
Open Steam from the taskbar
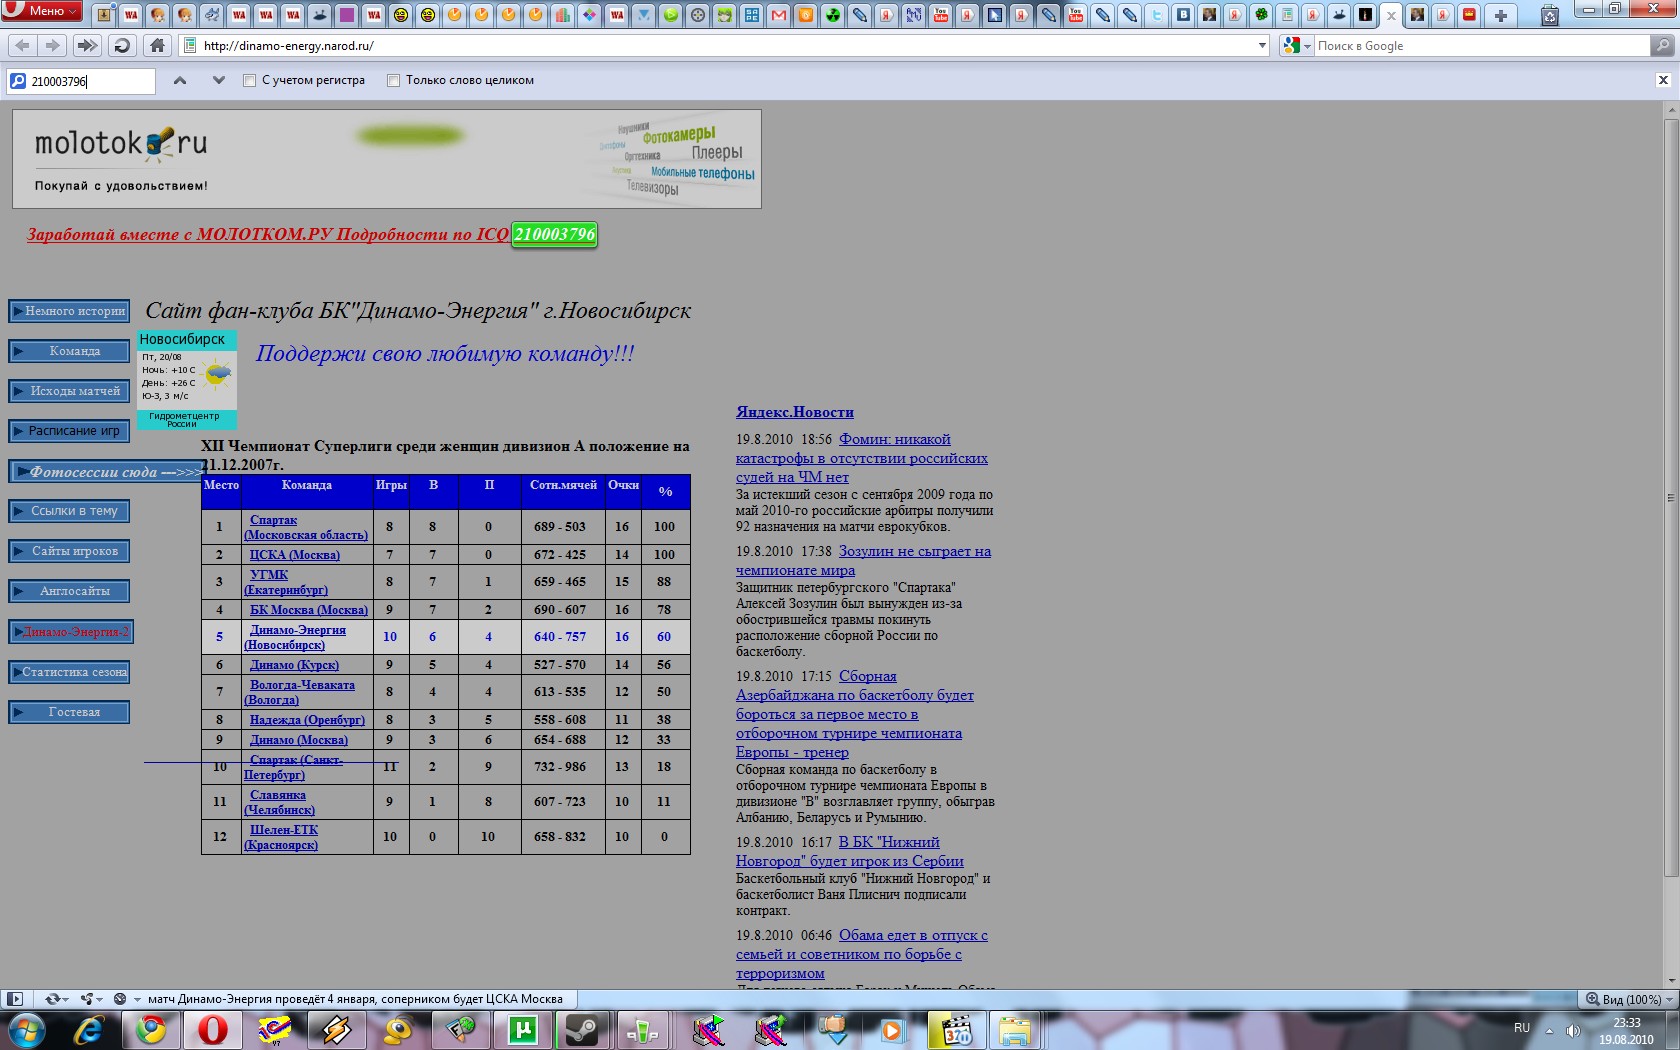pos(583,1030)
